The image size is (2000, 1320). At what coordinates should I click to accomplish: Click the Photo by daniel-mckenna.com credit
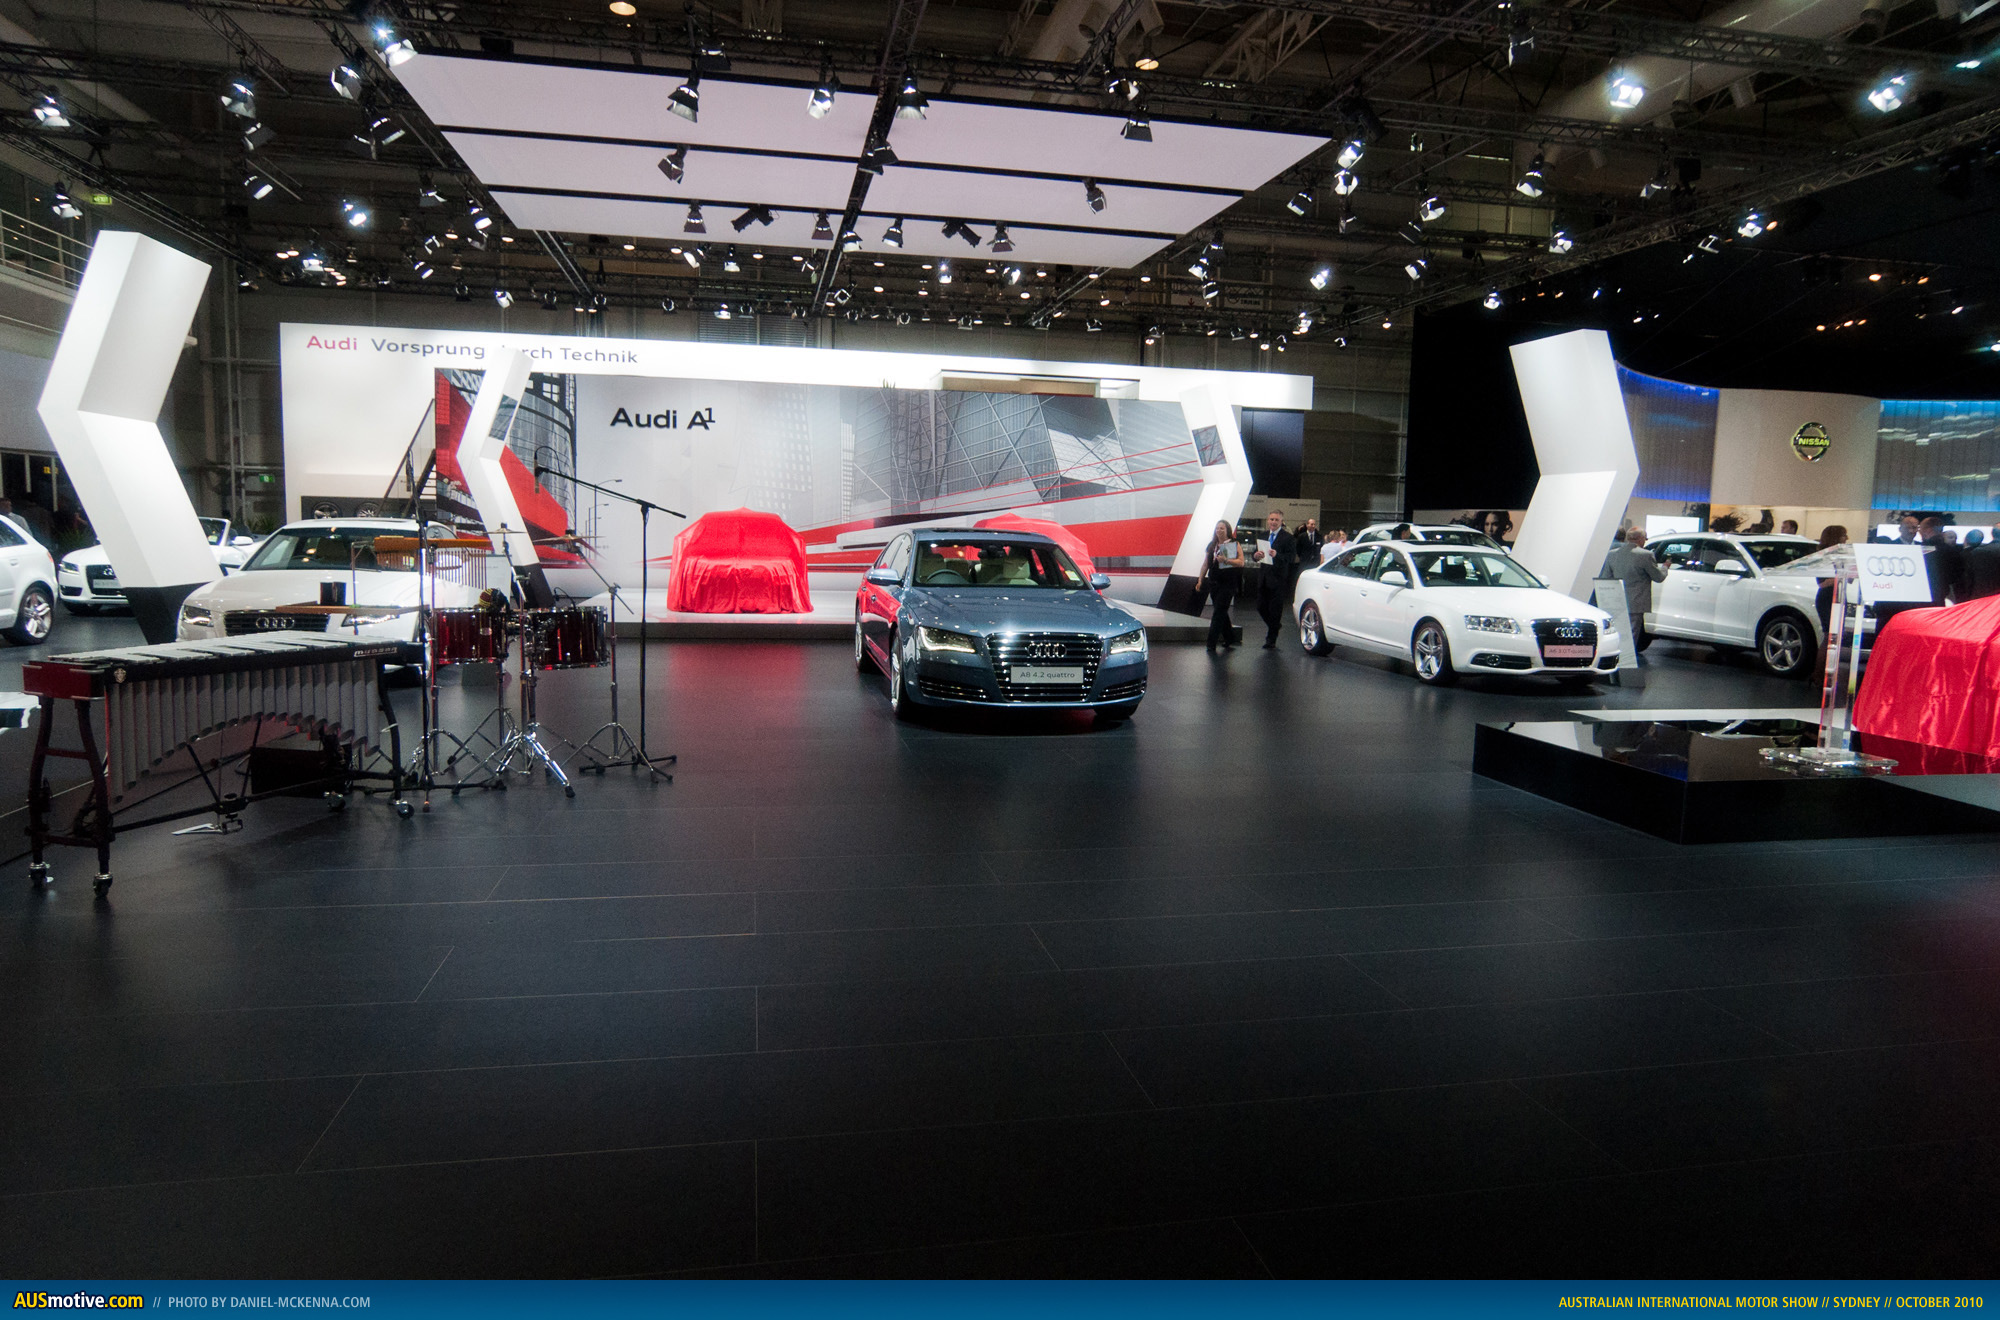268,1302
